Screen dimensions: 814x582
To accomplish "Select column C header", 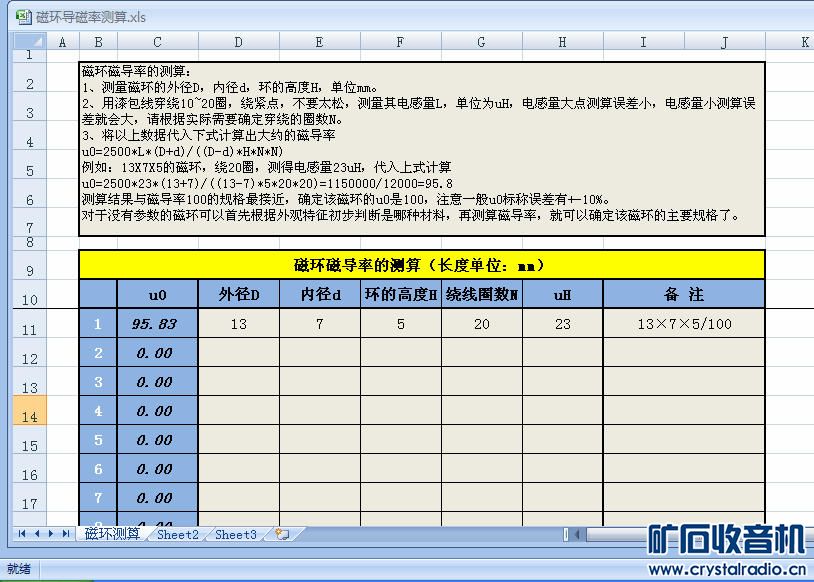I will coord(158,42).
